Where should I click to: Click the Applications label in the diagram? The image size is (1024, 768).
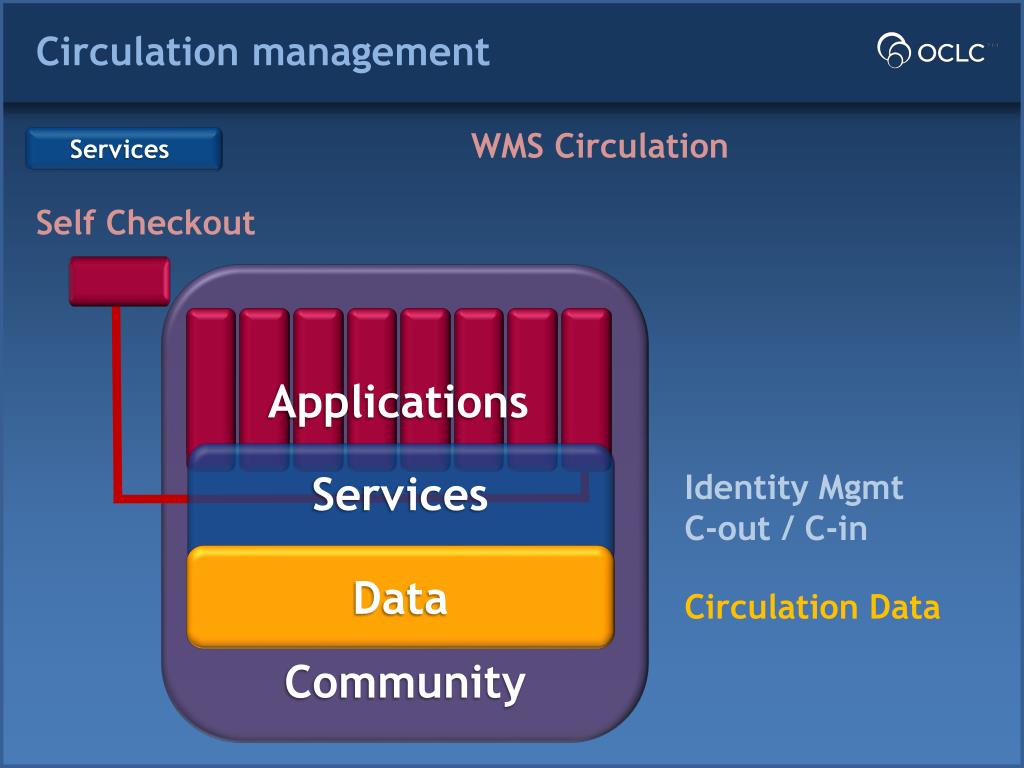398,402
